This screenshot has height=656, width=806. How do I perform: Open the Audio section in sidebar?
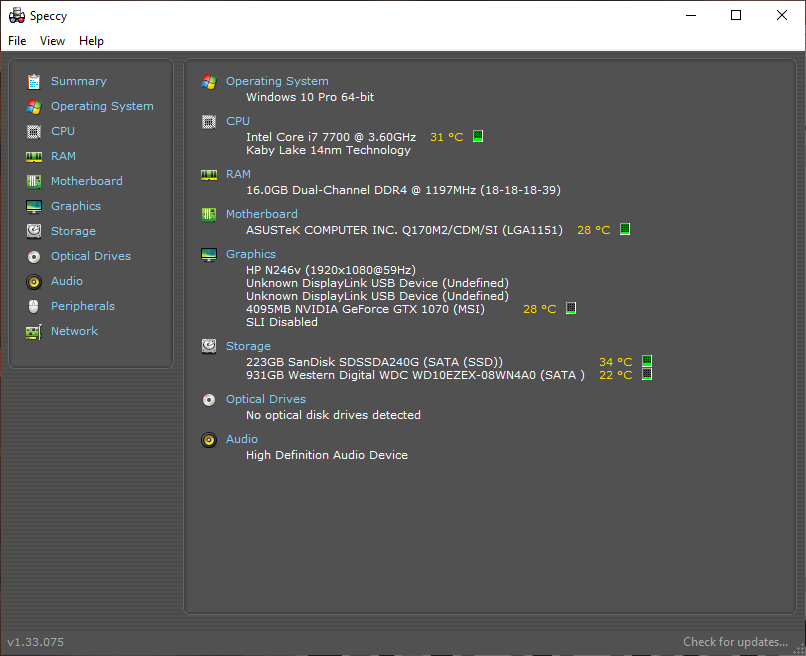(66, 281)
